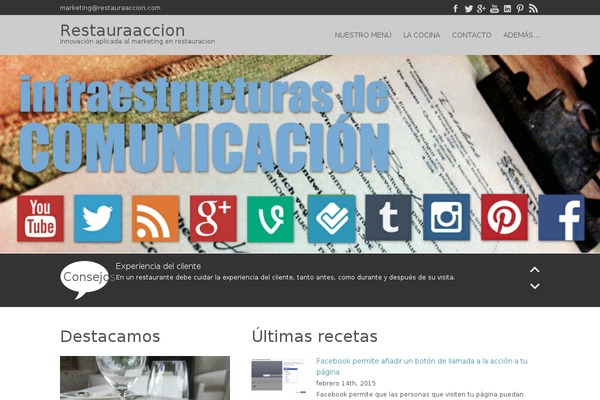
Task: Open the RSS feed icon in the top bar
Action: click(x=533, y=8)
